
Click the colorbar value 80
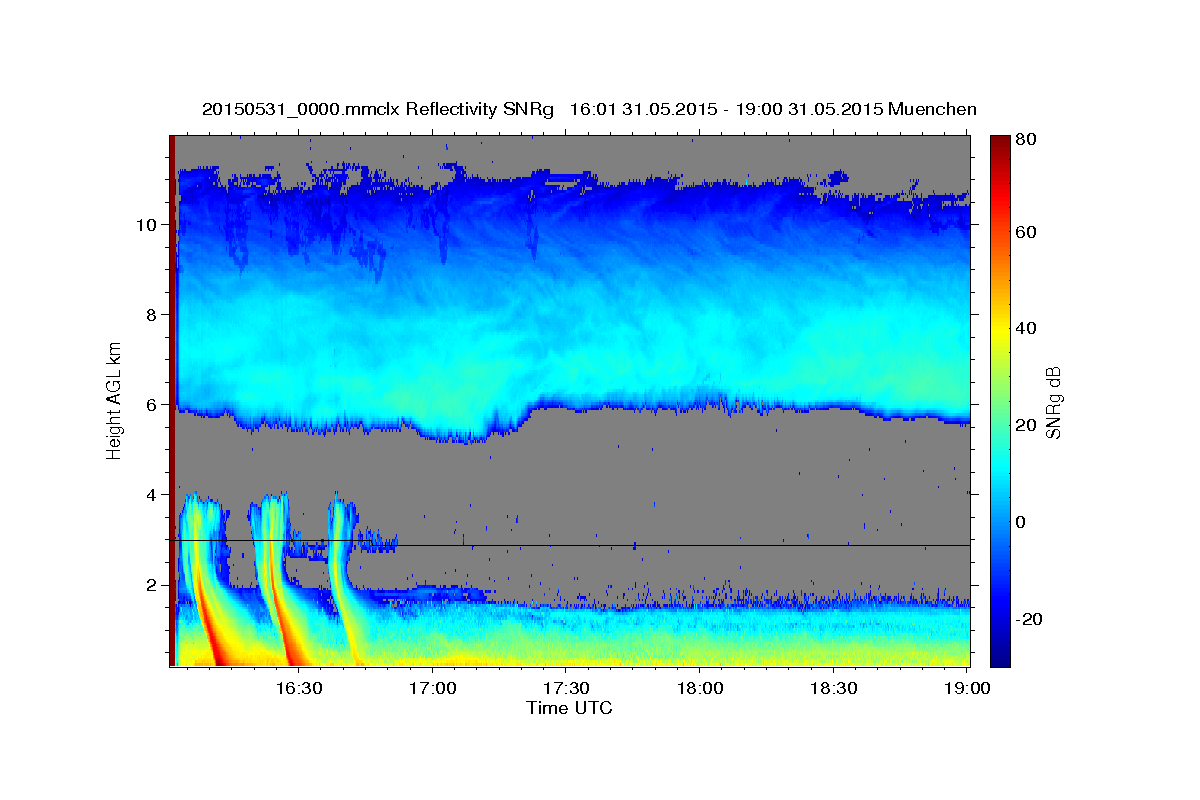[x=1025, y=140]
